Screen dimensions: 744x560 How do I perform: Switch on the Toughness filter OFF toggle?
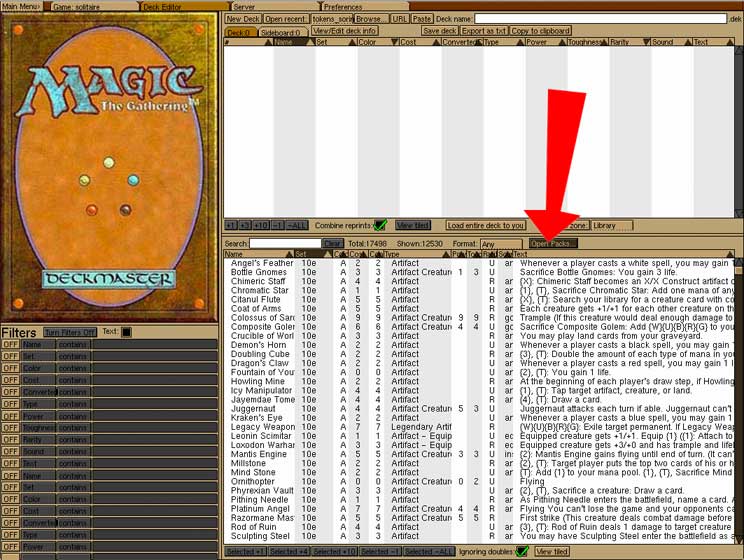coord(10,428)
